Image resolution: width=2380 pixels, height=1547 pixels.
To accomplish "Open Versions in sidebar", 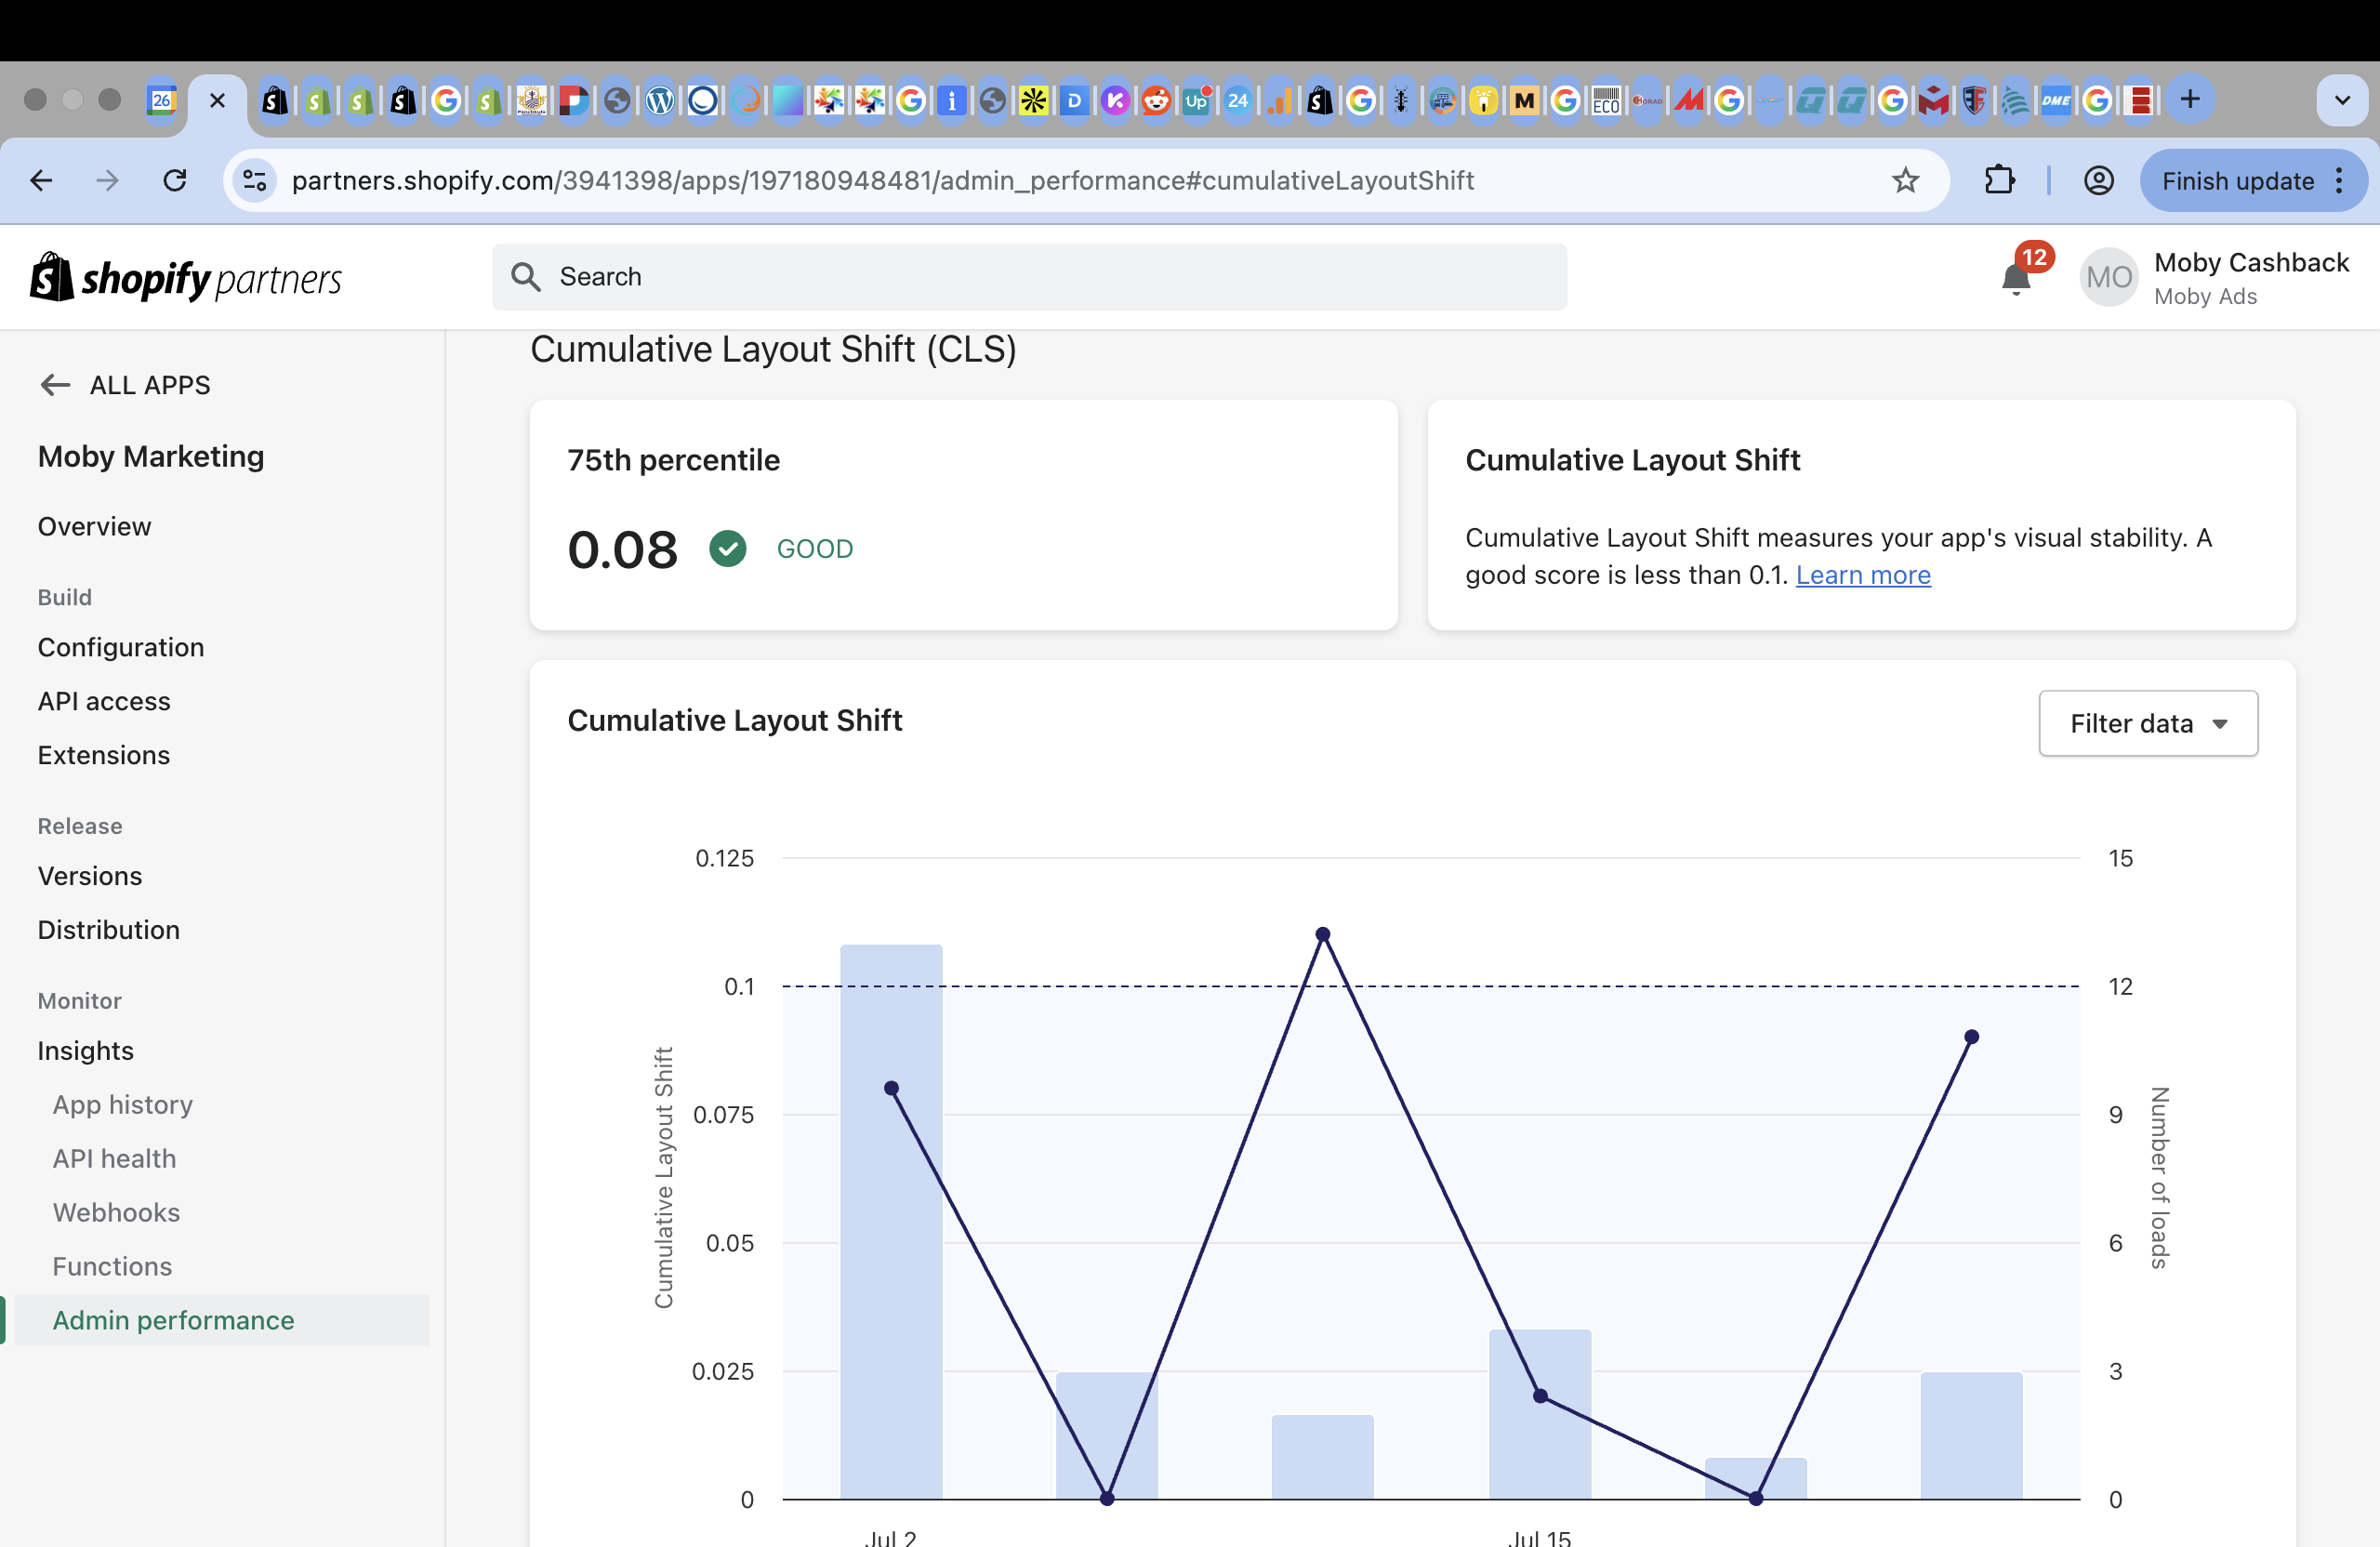I will pos(90,876).
